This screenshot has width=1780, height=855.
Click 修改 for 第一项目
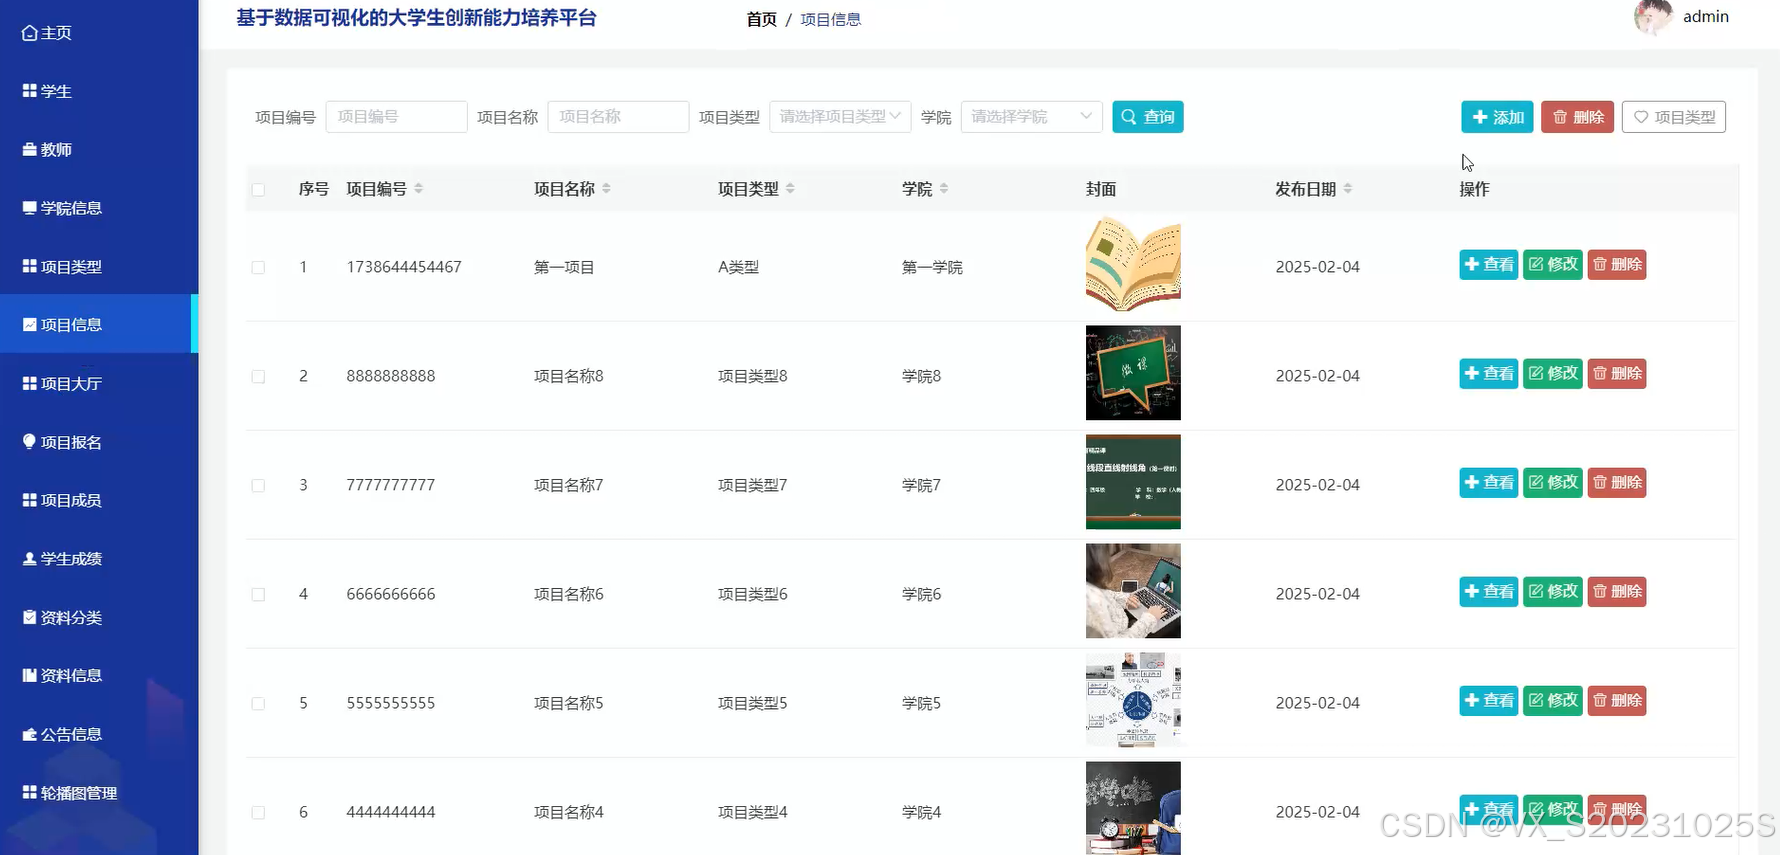pyautogui.click(x=1553, y=265)
